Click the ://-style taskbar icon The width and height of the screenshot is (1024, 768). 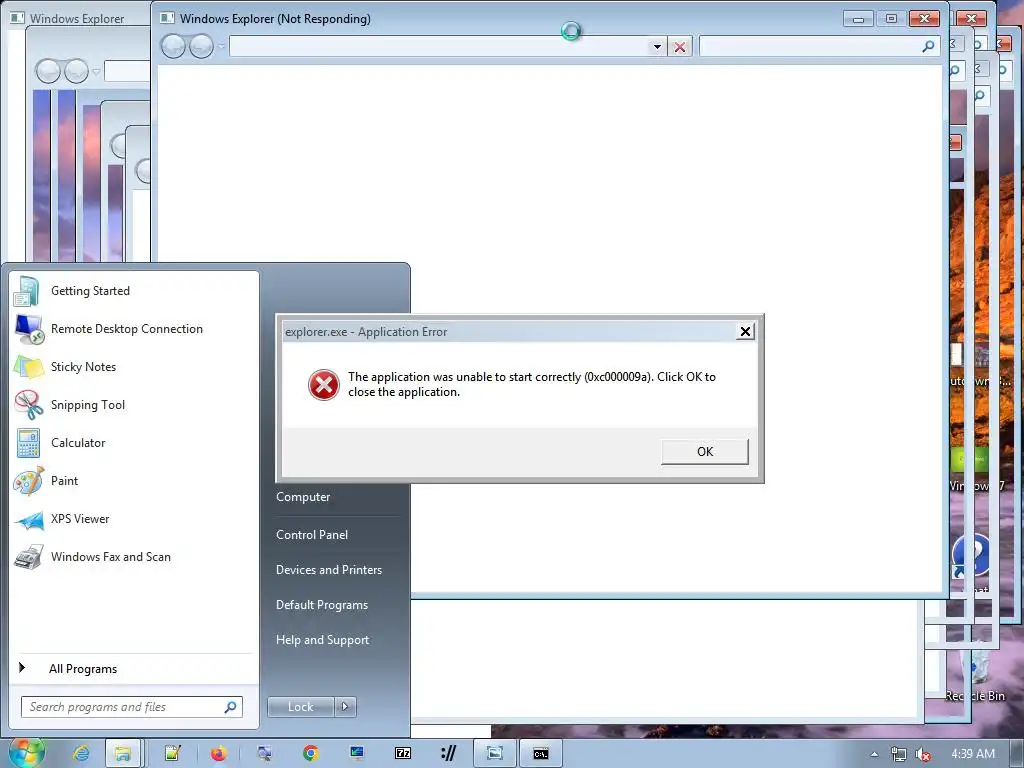point(449,754)
